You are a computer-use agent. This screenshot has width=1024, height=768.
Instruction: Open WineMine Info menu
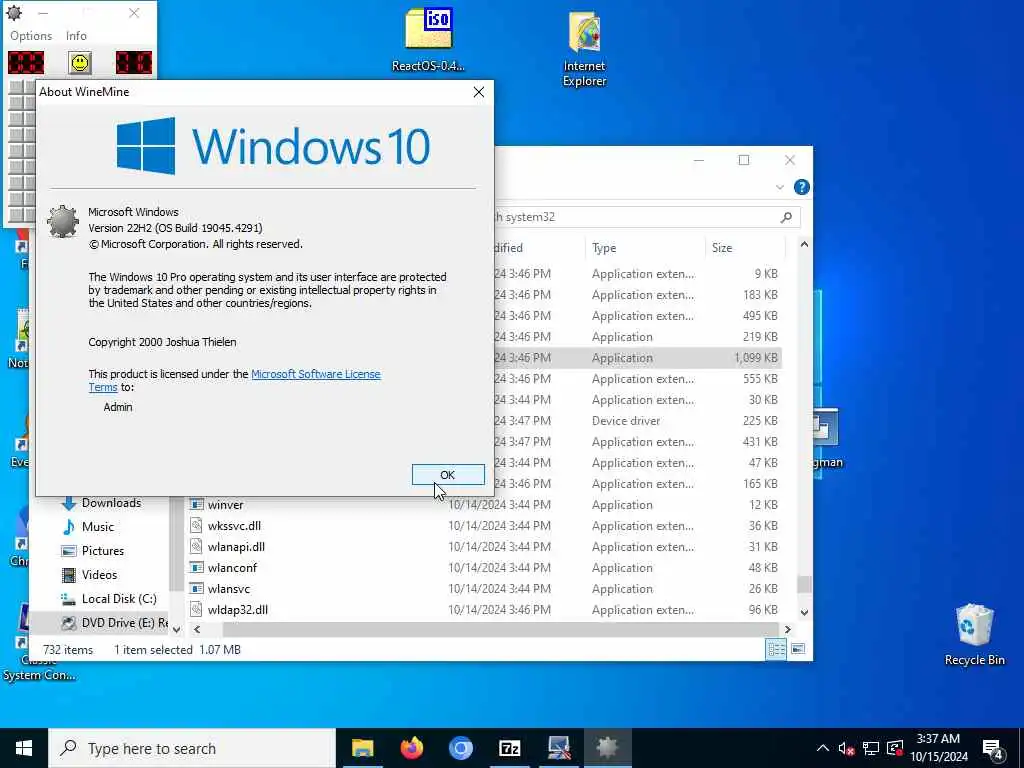click(76, 36)
